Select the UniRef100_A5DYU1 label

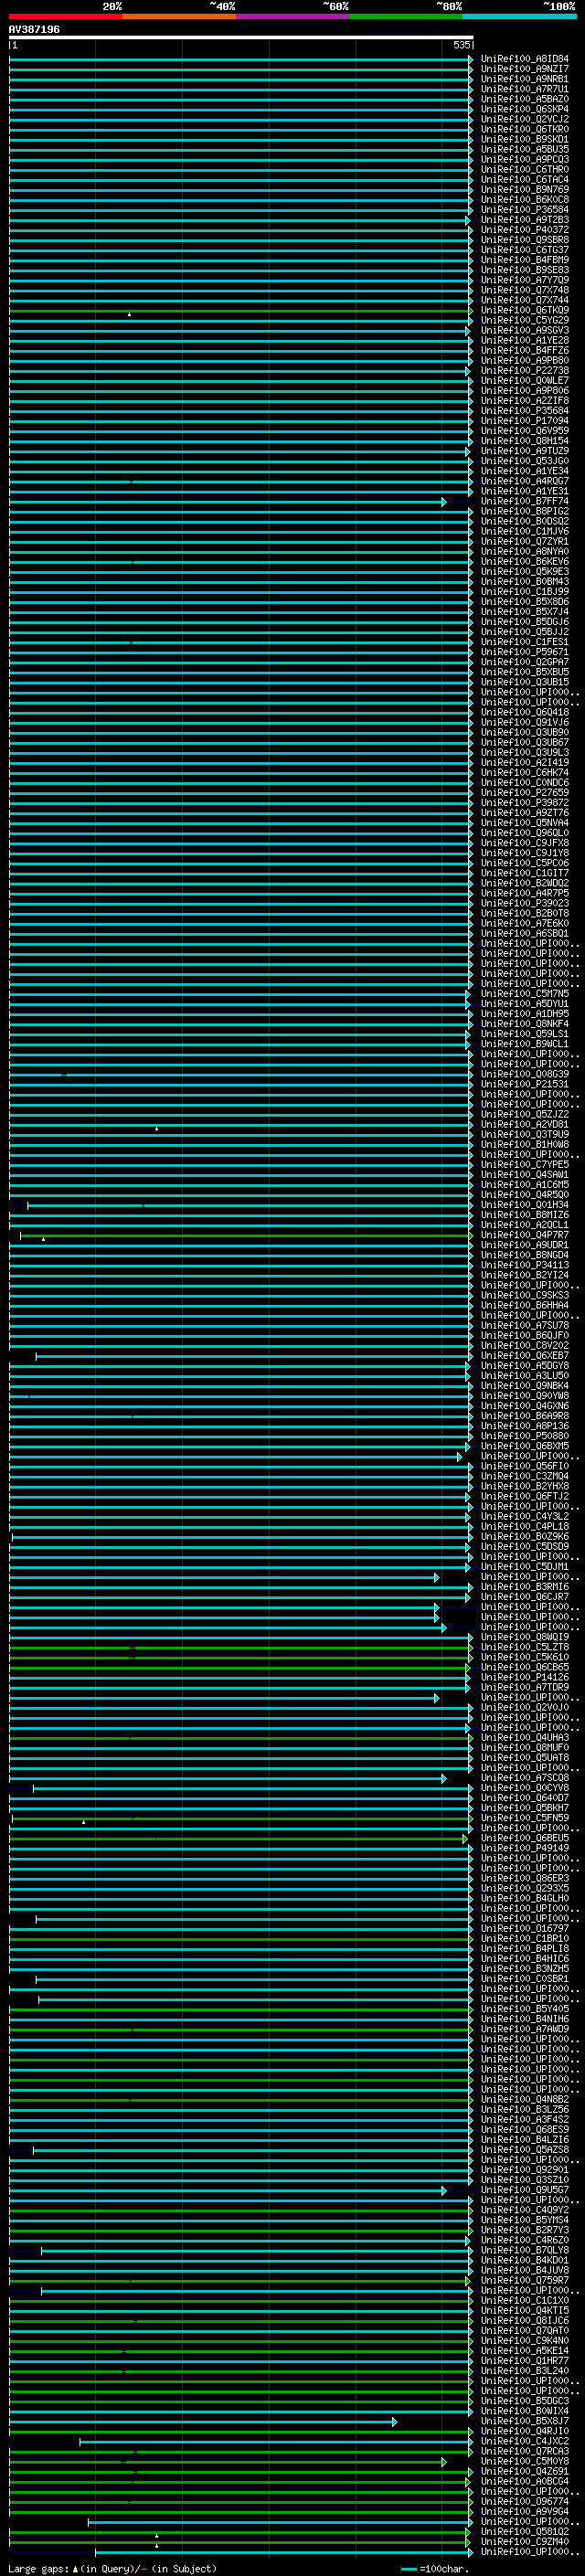[525, 1004]
